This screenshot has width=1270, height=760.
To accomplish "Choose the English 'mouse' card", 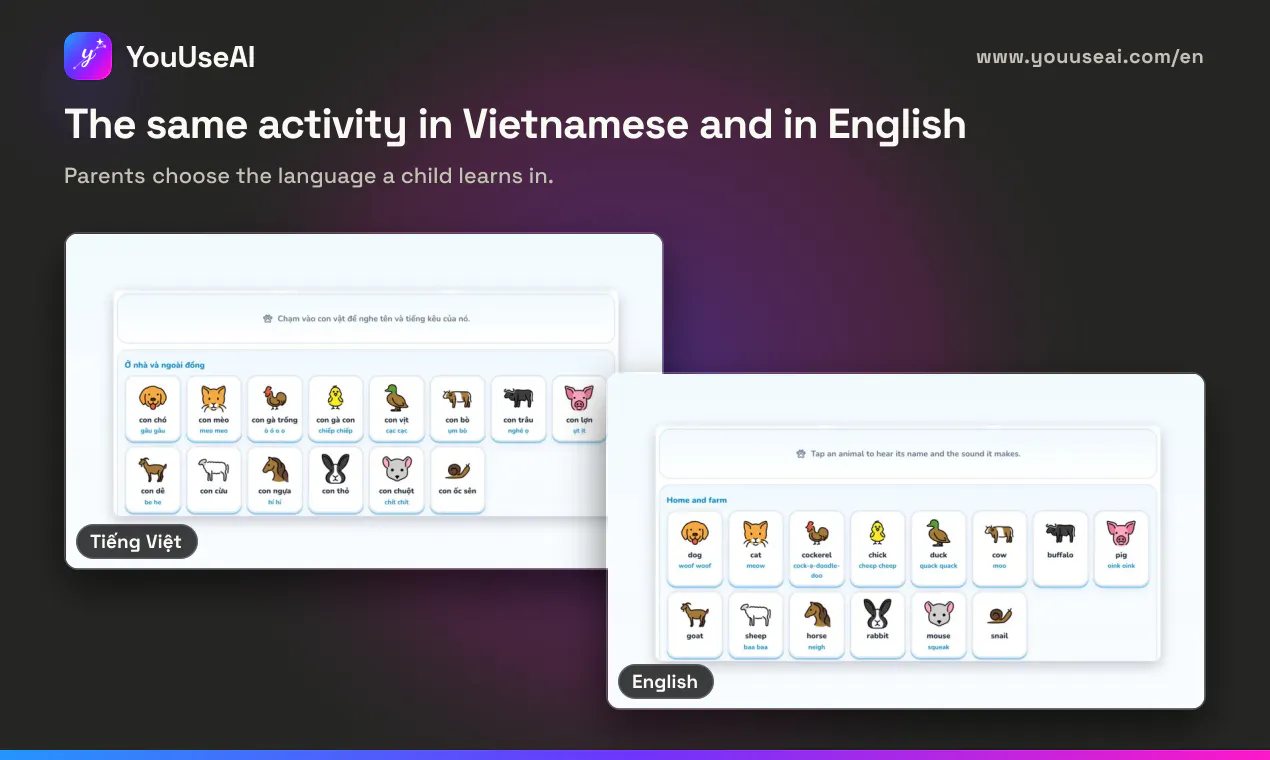I will point(939,625).
